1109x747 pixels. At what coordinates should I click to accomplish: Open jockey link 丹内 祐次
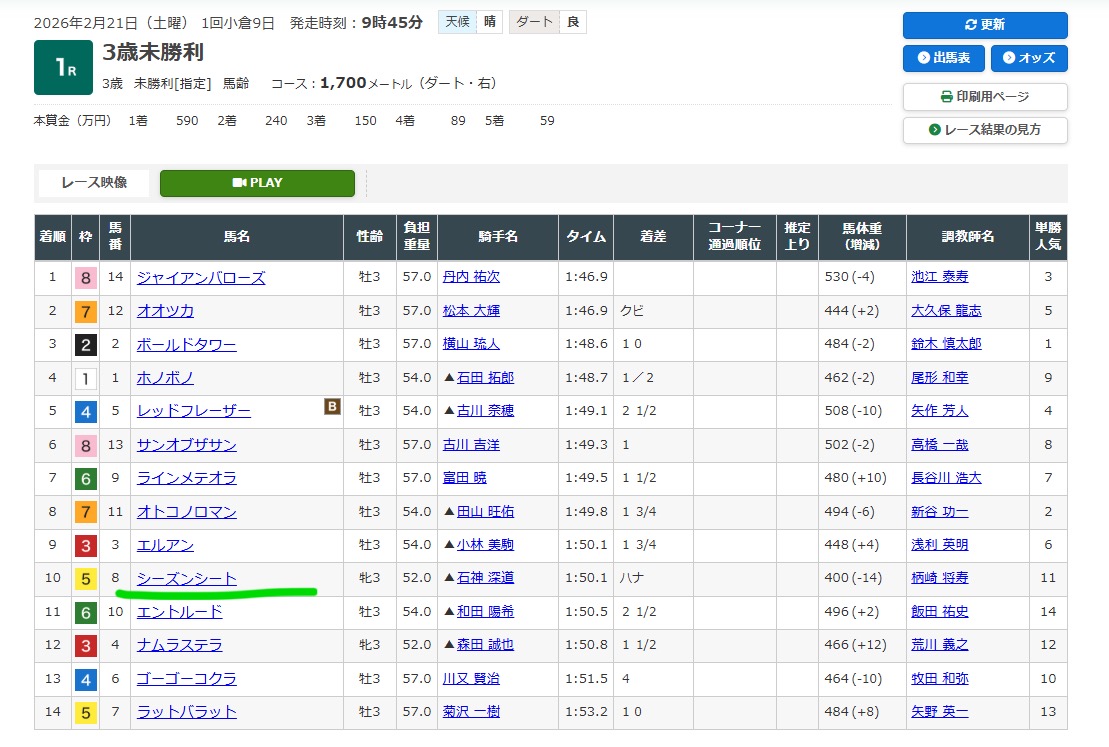click(471, 278)
